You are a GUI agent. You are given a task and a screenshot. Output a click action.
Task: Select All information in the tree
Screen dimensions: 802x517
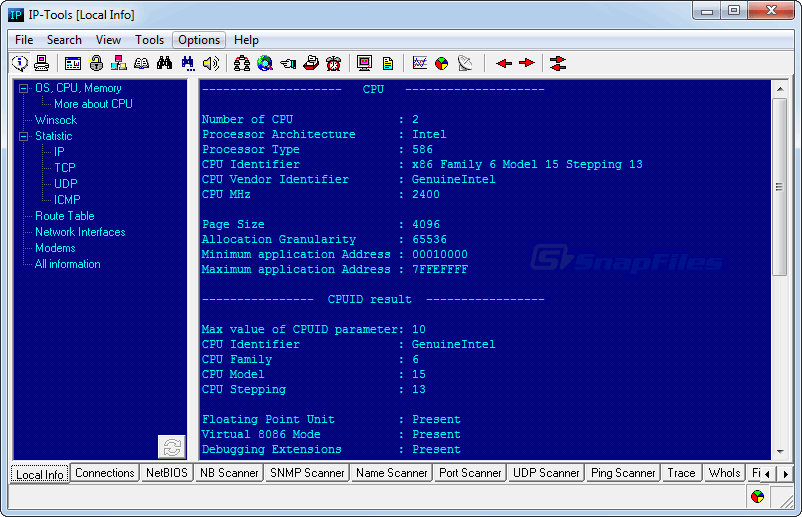click(68, 264)
